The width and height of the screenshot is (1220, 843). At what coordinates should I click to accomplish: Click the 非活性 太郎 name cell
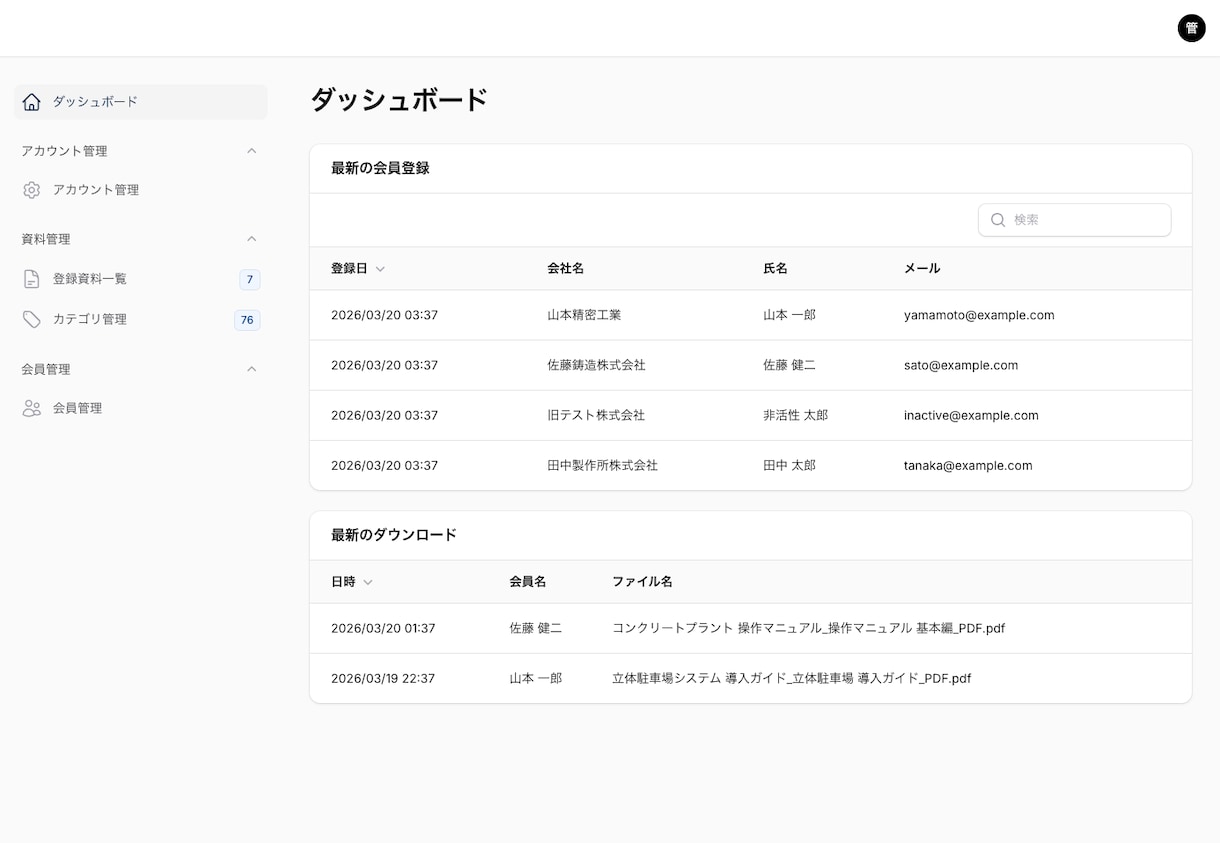tap(795, 415)
